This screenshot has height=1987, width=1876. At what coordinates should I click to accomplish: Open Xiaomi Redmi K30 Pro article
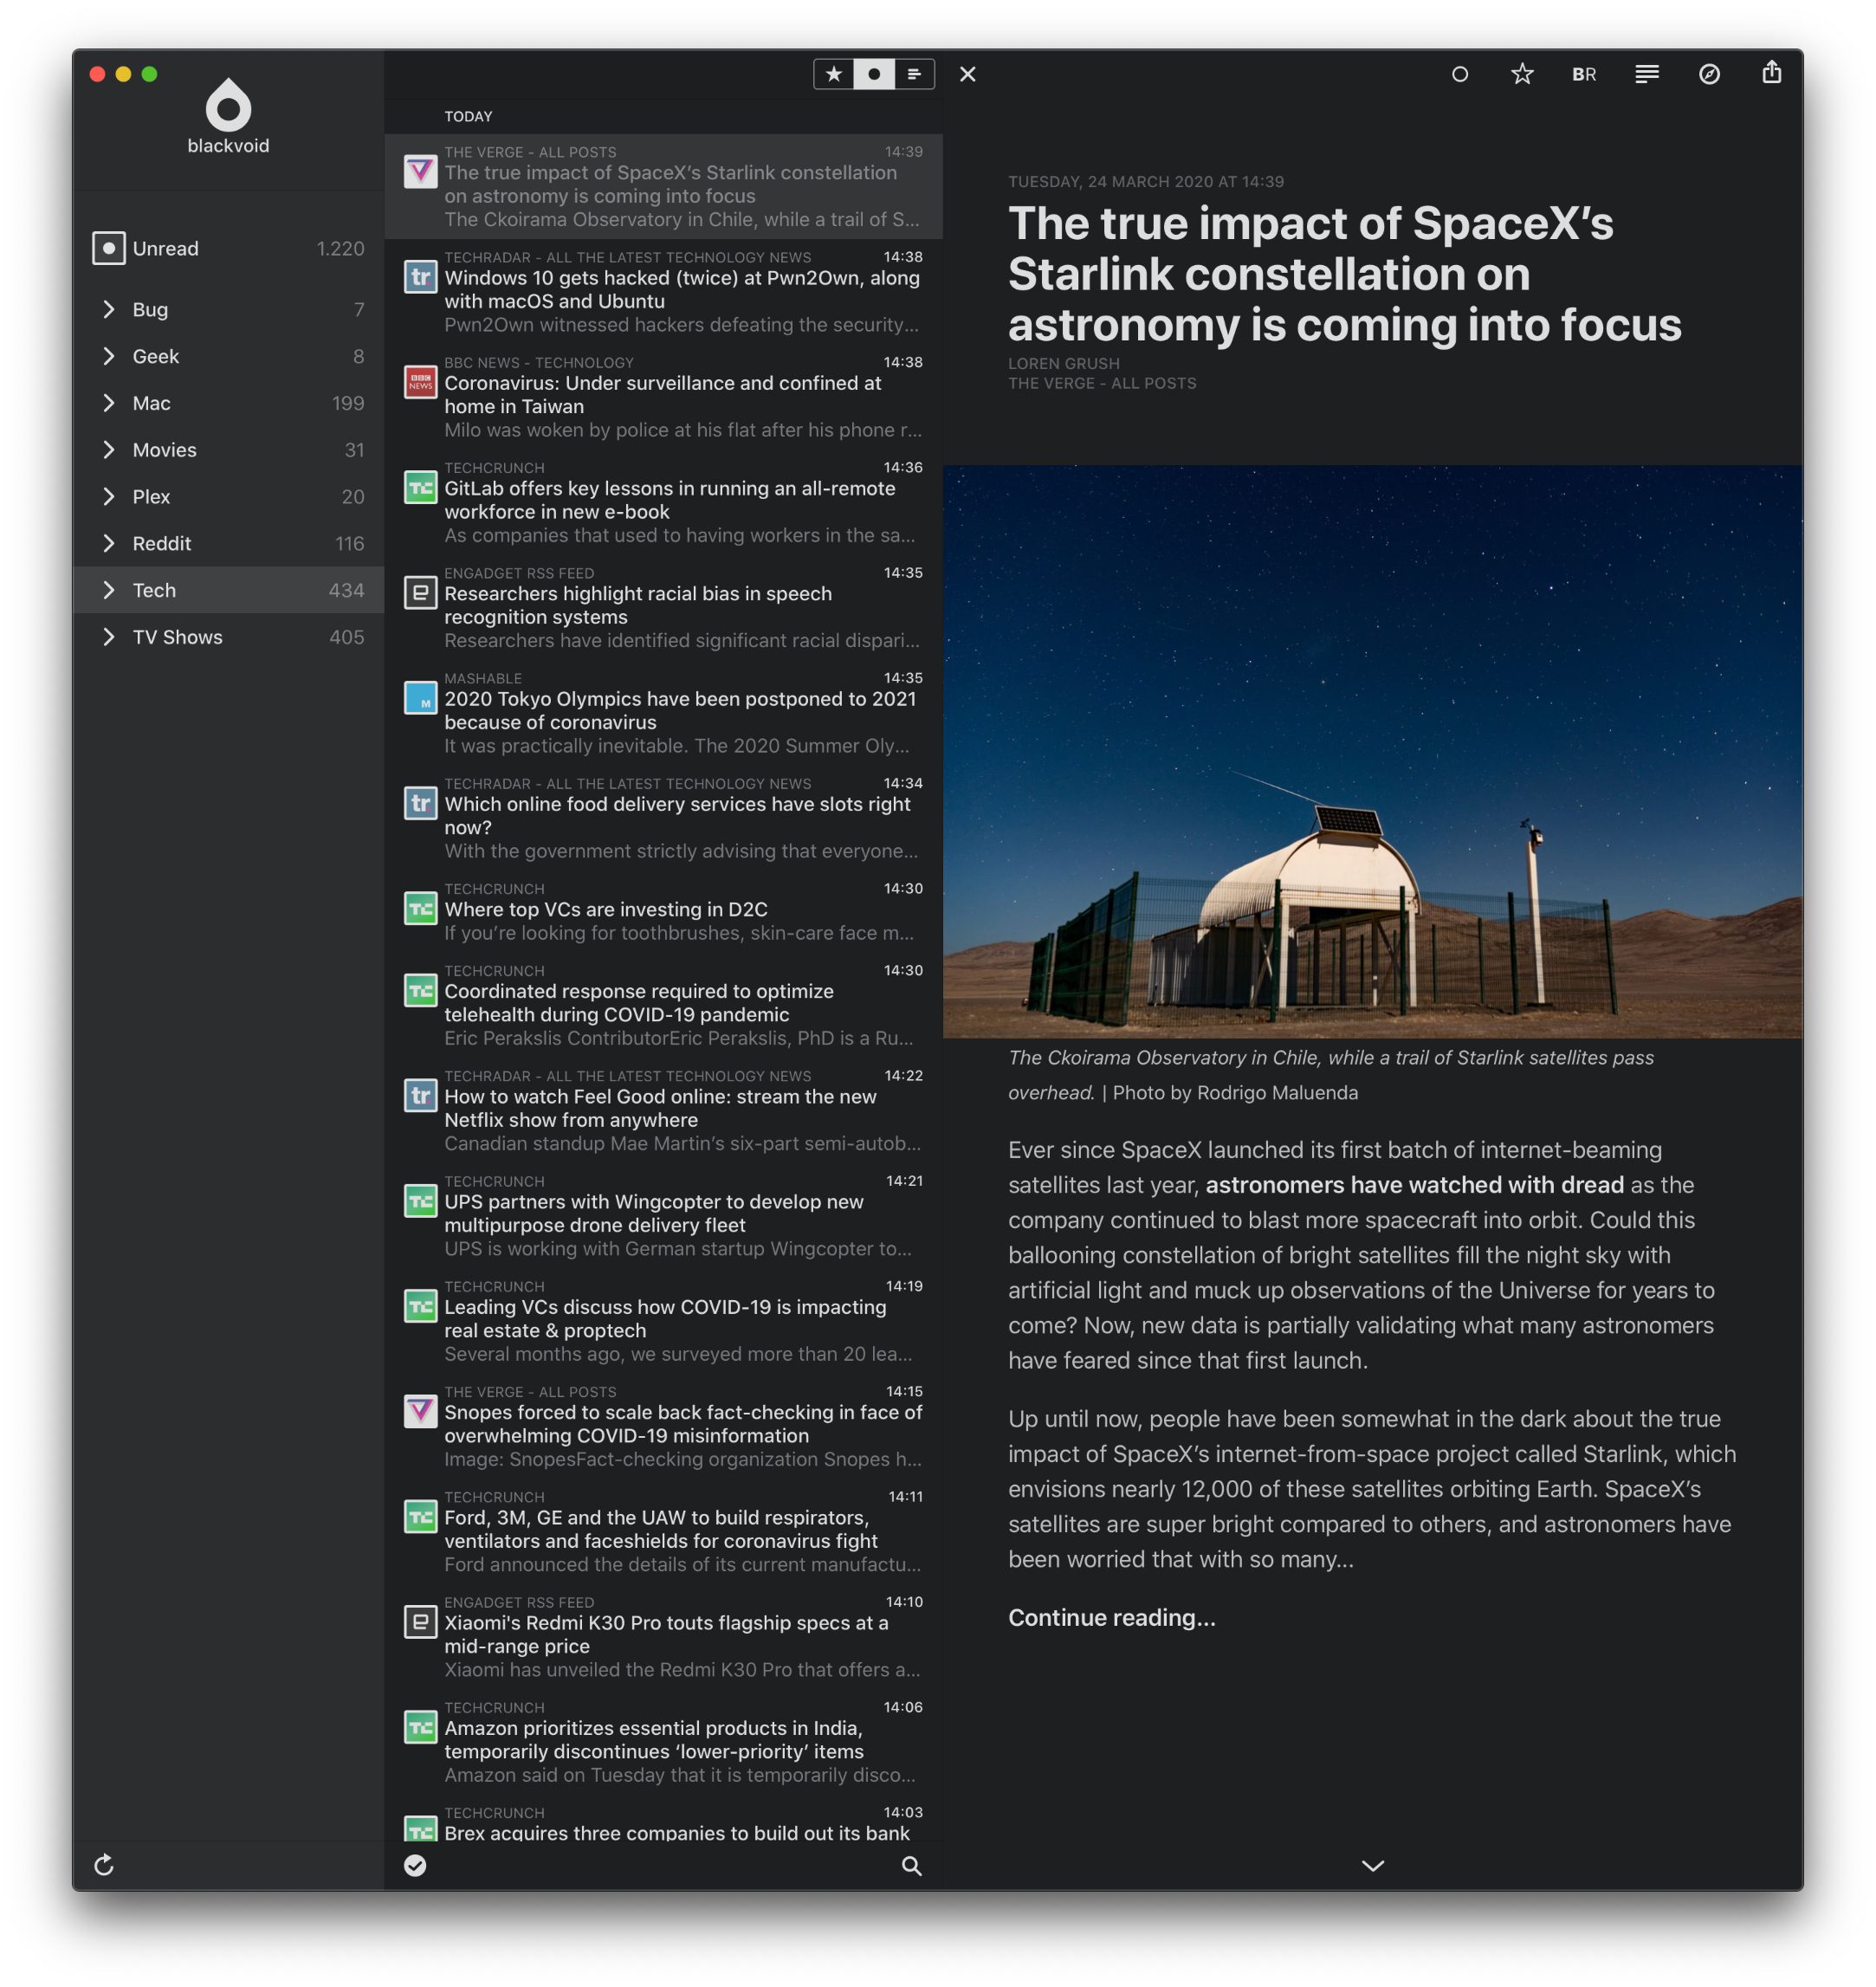coord(663,1636)
